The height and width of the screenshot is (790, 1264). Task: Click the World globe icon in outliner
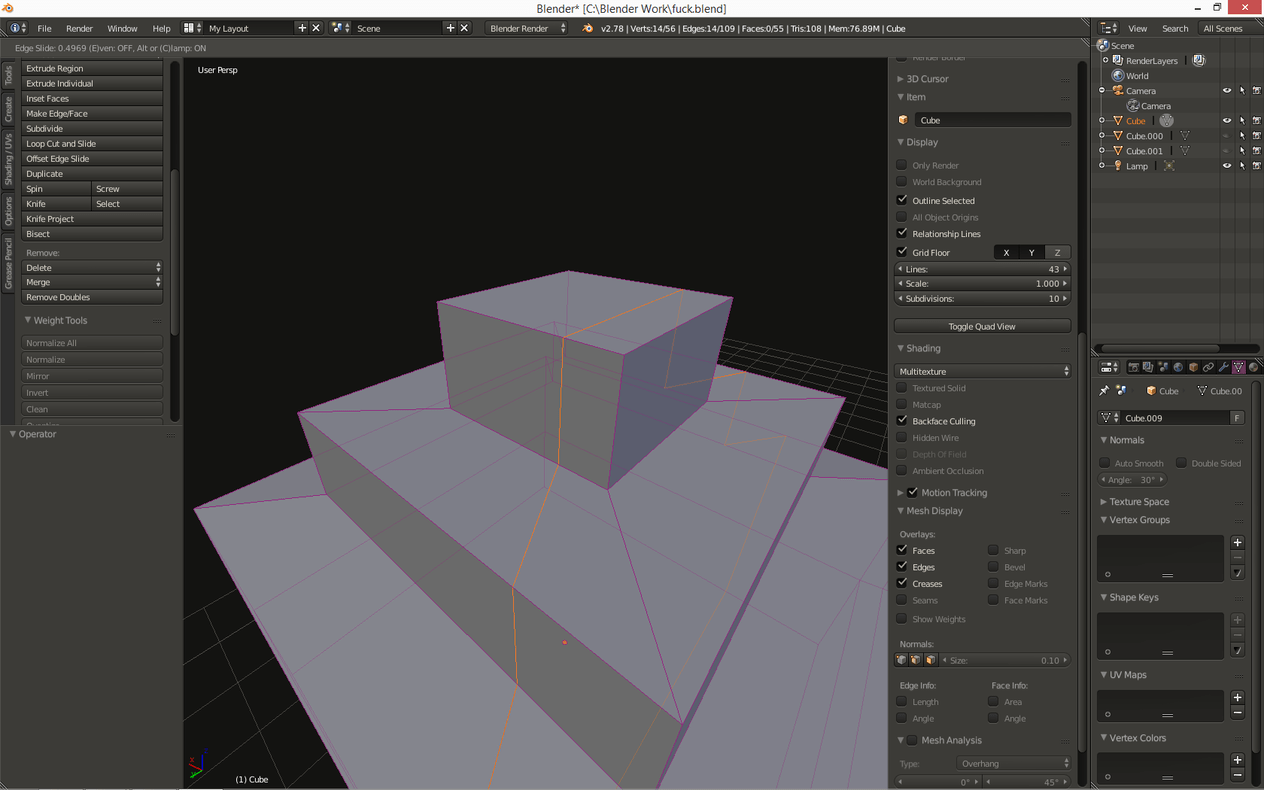coord(1118,76)
